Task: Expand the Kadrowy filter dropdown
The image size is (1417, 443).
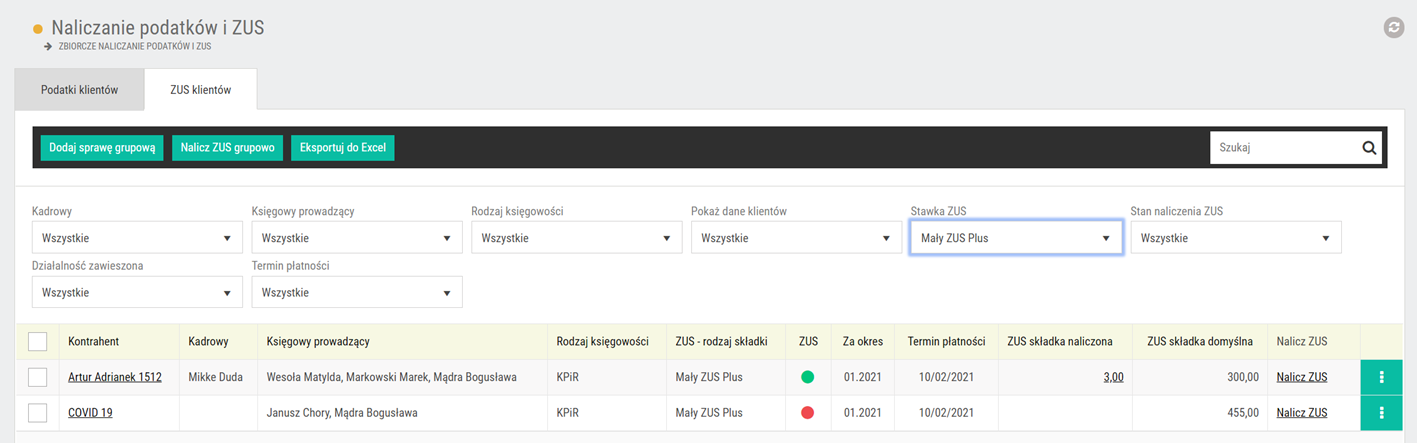Action: coord(137,238)
